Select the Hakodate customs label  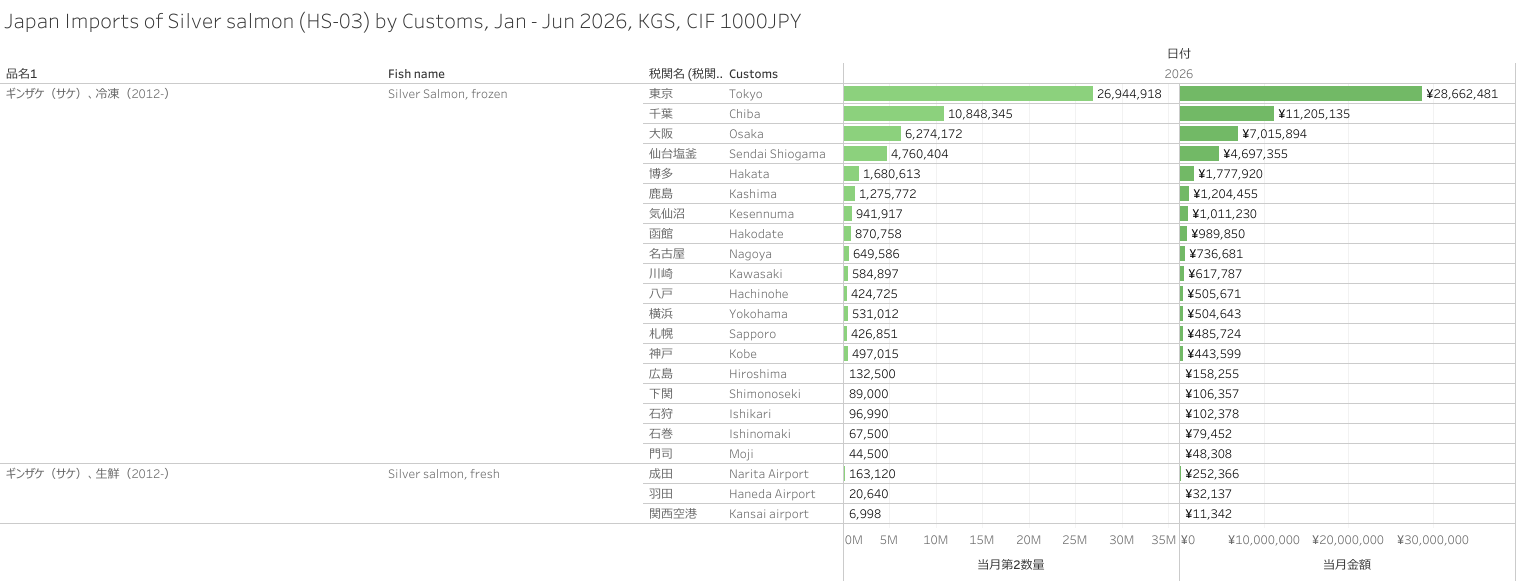tap(756, 234)
